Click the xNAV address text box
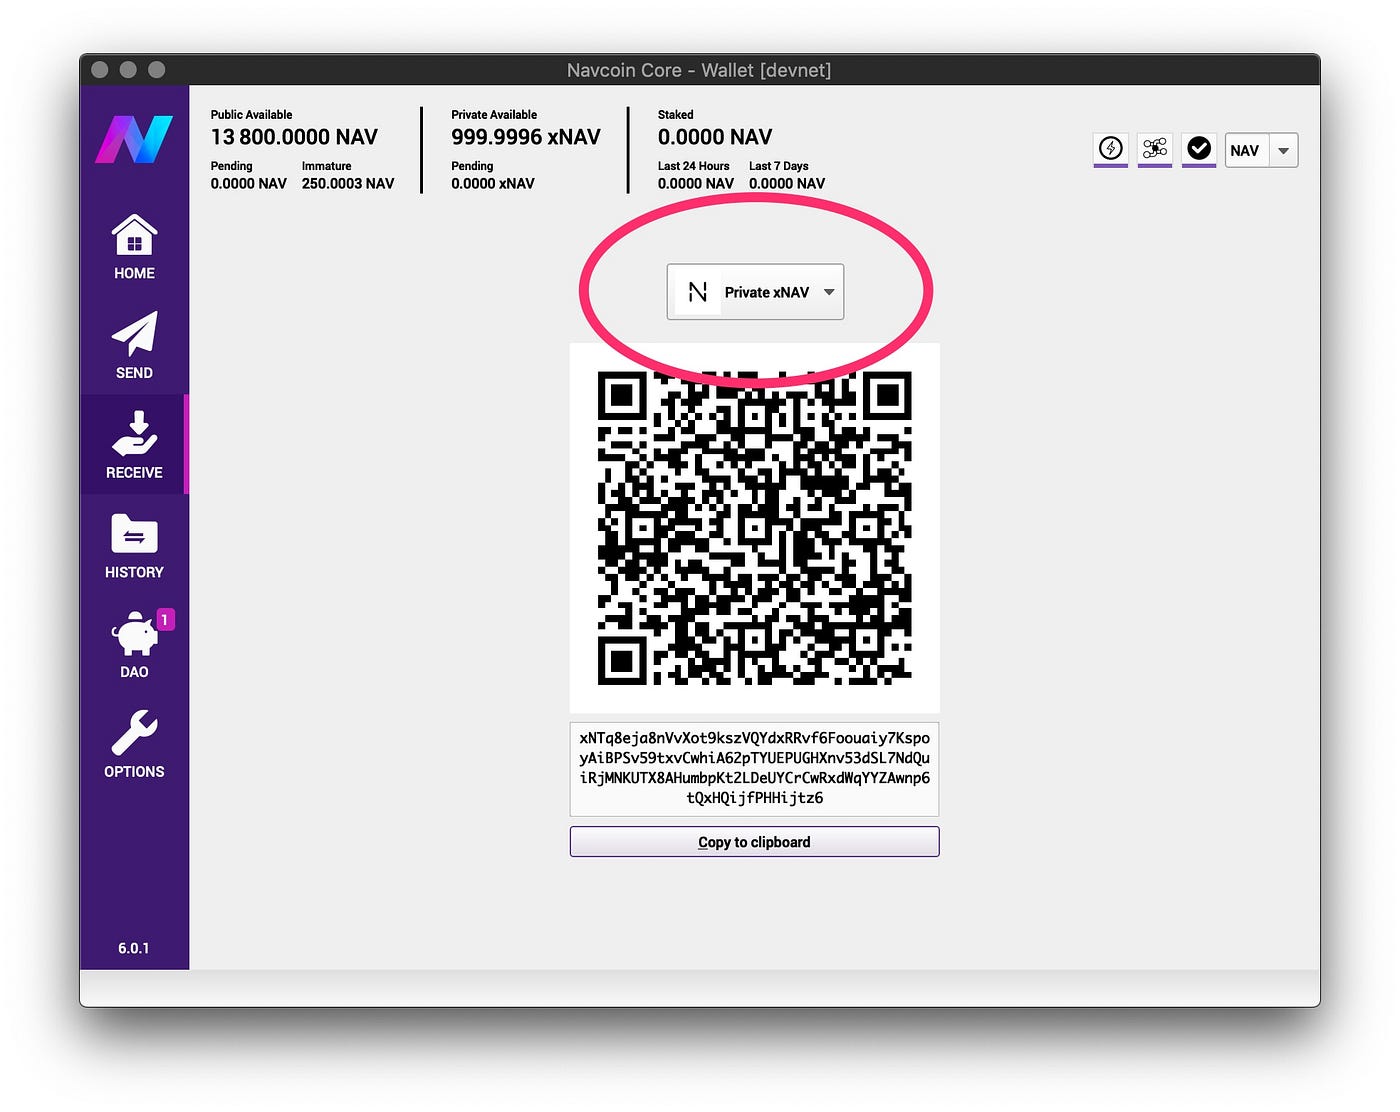The image size is (1400, 1112). pos(754,768)
